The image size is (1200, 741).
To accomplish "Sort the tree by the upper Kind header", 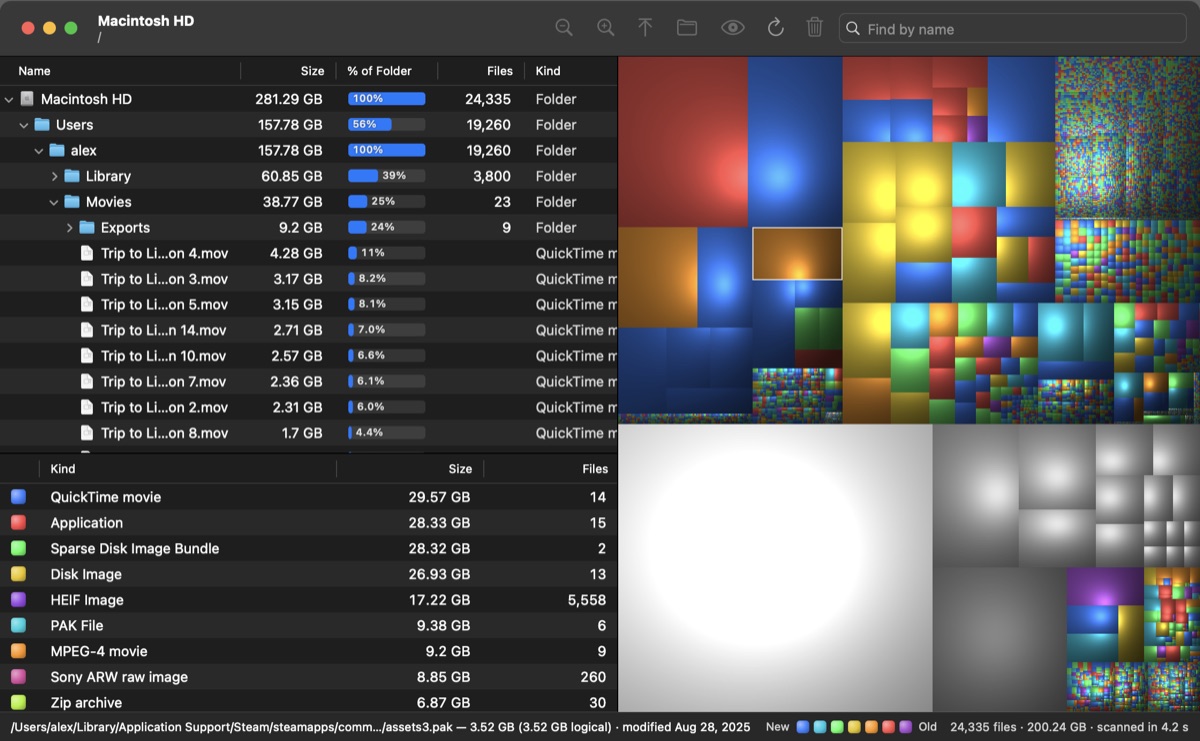I will pyautogui.click(x=548, y=71).
